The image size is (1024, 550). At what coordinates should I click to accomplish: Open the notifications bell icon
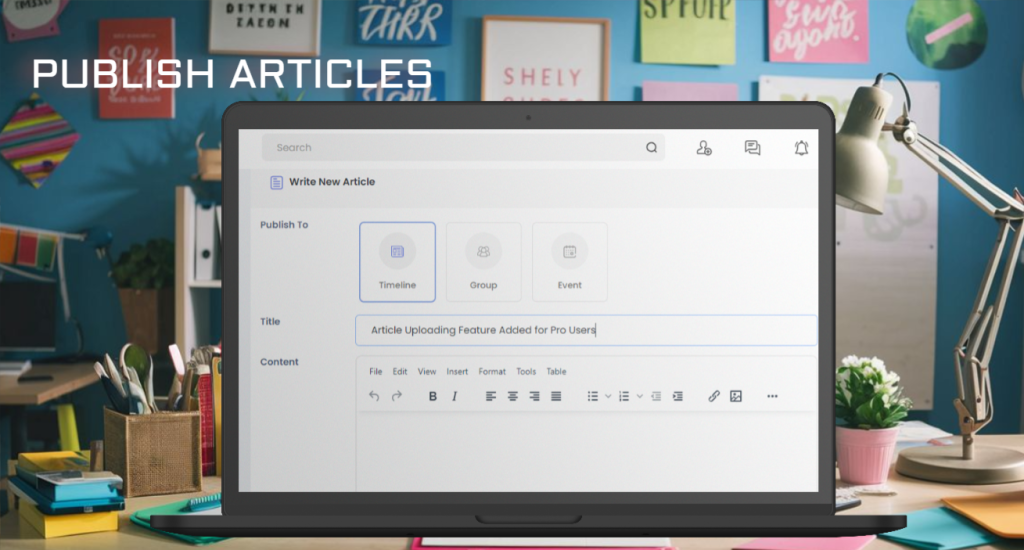pos(801,148)
